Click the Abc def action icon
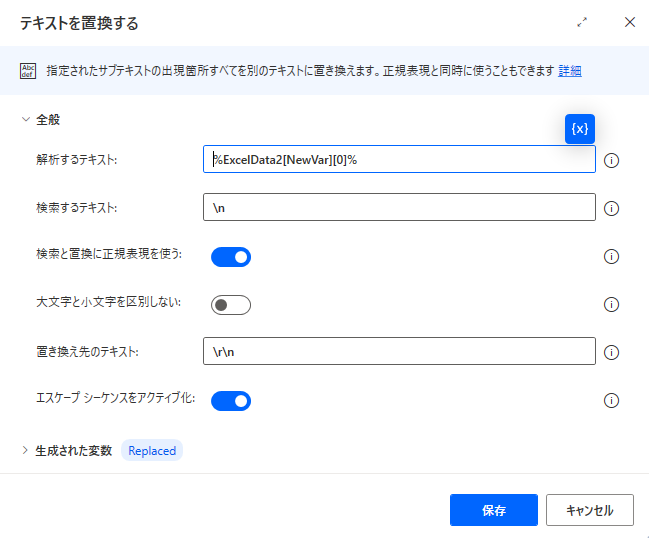 click(x=28, y=71)
